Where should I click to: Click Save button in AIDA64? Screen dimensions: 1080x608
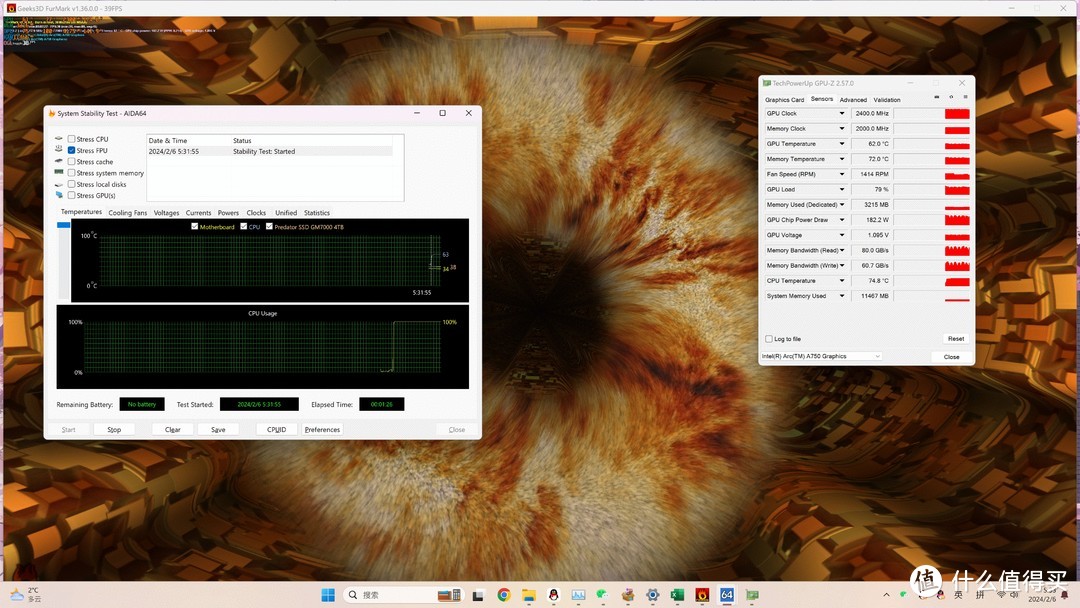pos(218,430)
